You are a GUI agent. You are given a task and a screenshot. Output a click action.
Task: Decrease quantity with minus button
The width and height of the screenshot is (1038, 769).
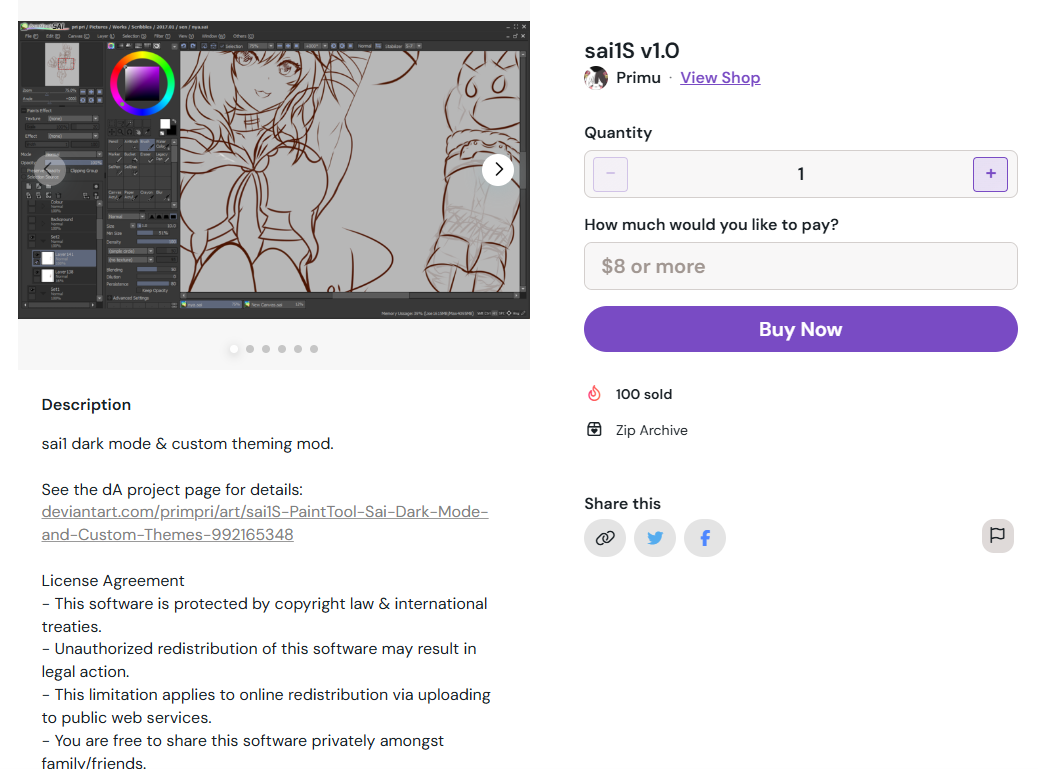click(x=610, y=174)
